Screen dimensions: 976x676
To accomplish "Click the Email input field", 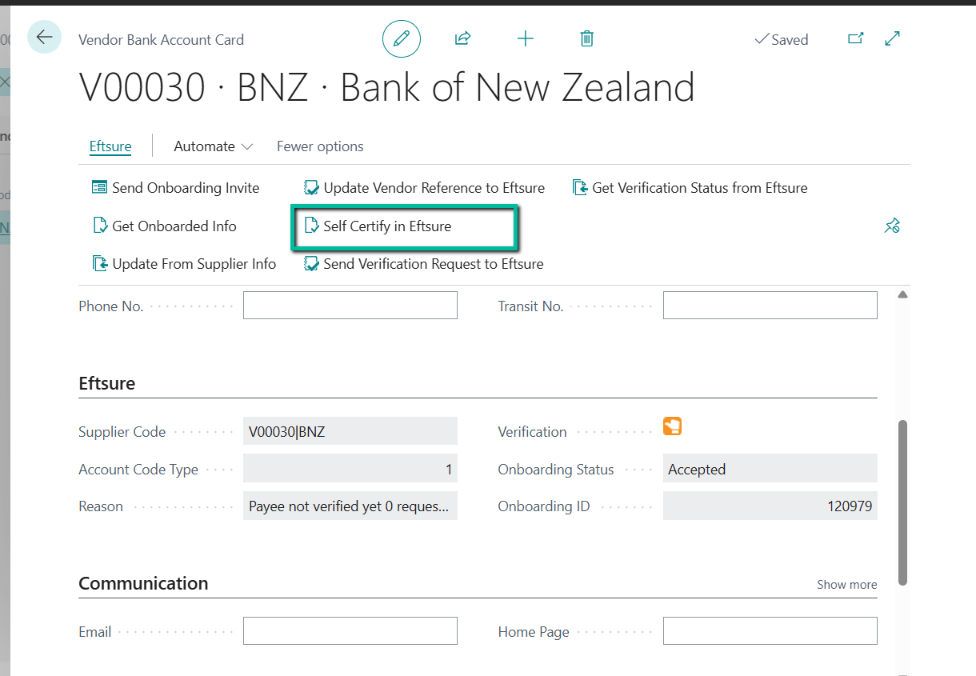I will point(350,631).
